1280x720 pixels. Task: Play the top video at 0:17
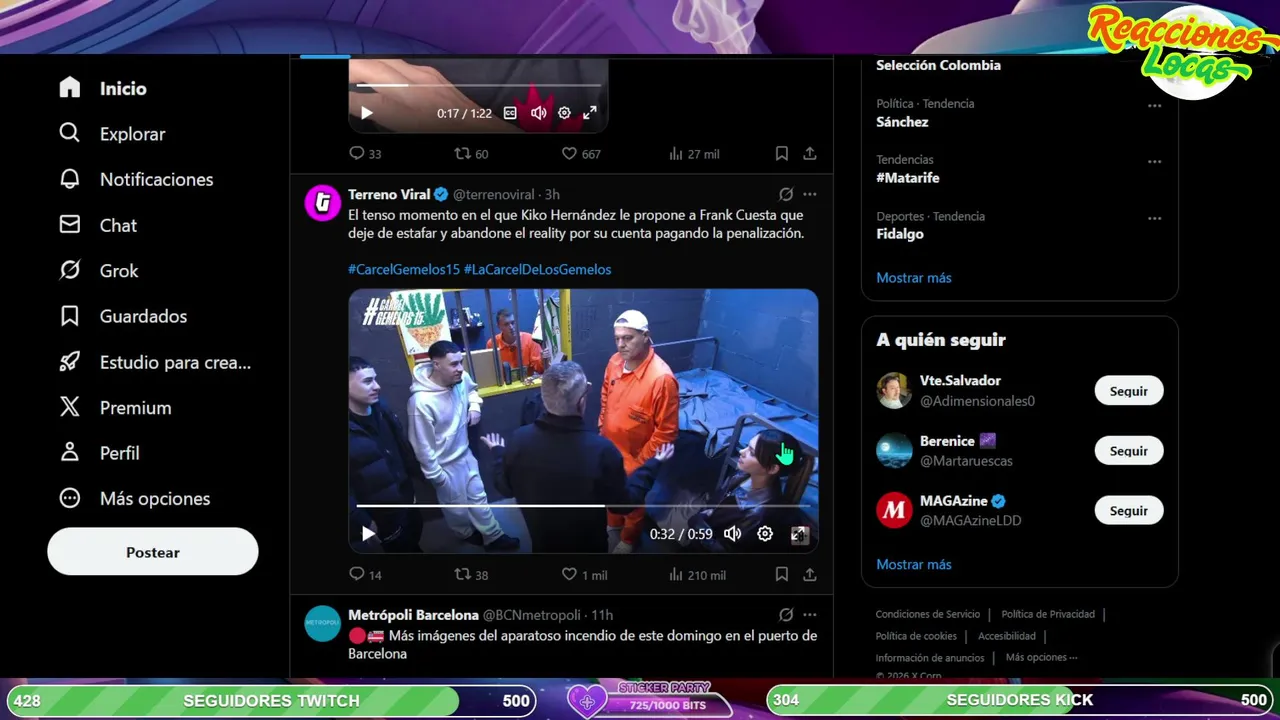pyautogui.click(x=367, y=113)
